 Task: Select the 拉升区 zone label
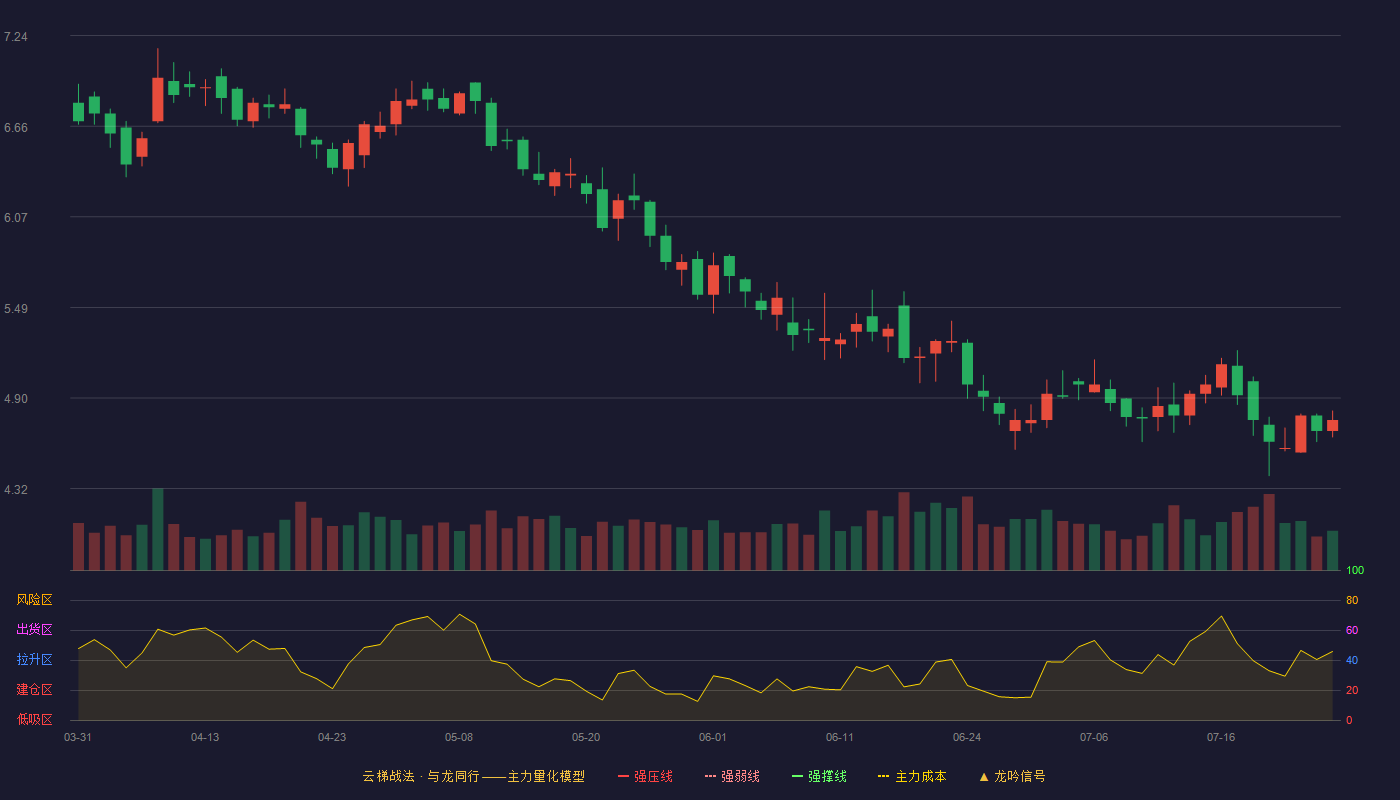(x=34, y=660)
